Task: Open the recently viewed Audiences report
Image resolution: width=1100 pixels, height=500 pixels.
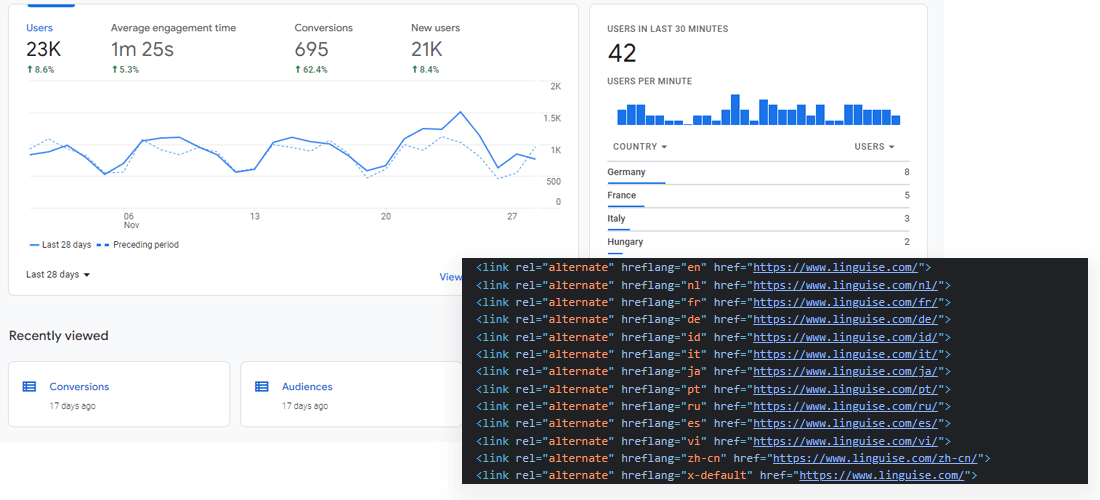Action: tap(307, 387)
